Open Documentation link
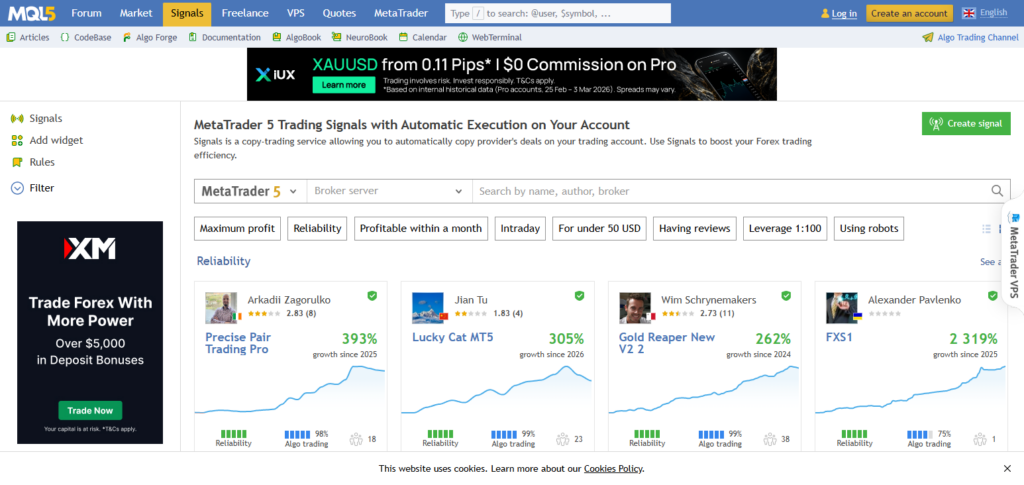The image size is (1024, 485). (x=225, y=37)
